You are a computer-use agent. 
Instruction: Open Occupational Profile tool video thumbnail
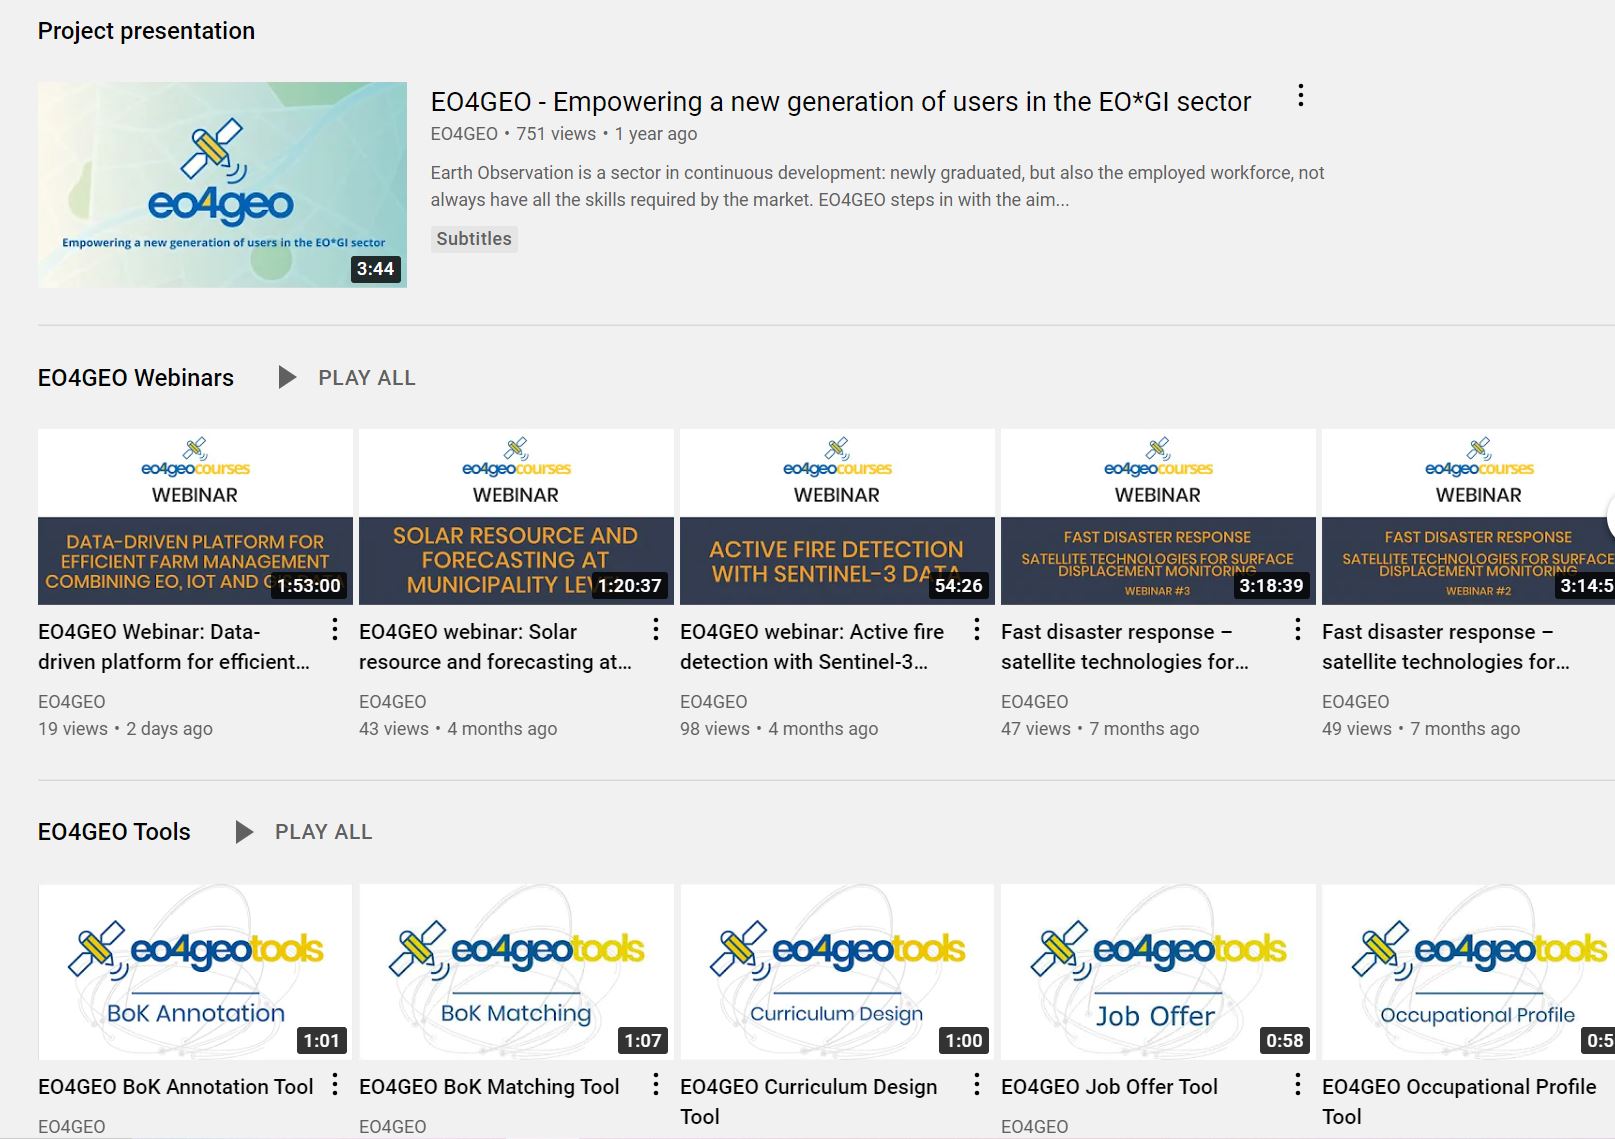coord(1468,972)
